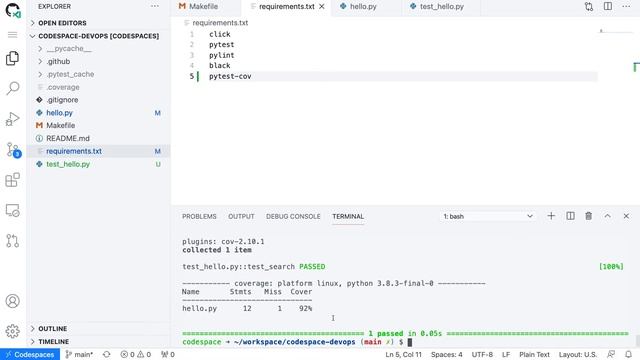Open the Extensions view
Screen dimensions: 640x360
pos(13,180)
